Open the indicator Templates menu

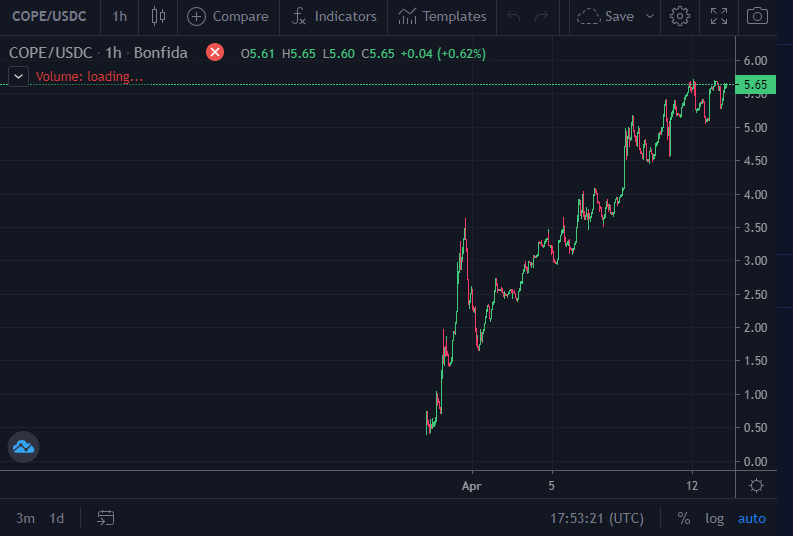coord(442,16)
